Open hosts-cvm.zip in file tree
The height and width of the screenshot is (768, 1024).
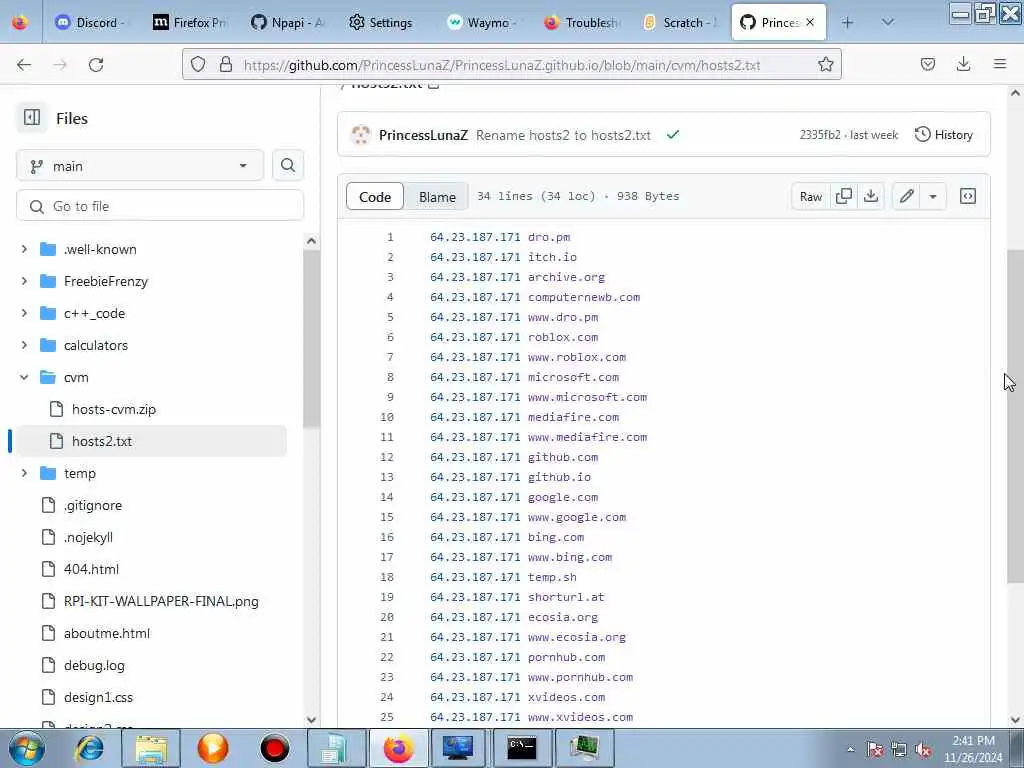coord(114,409)
